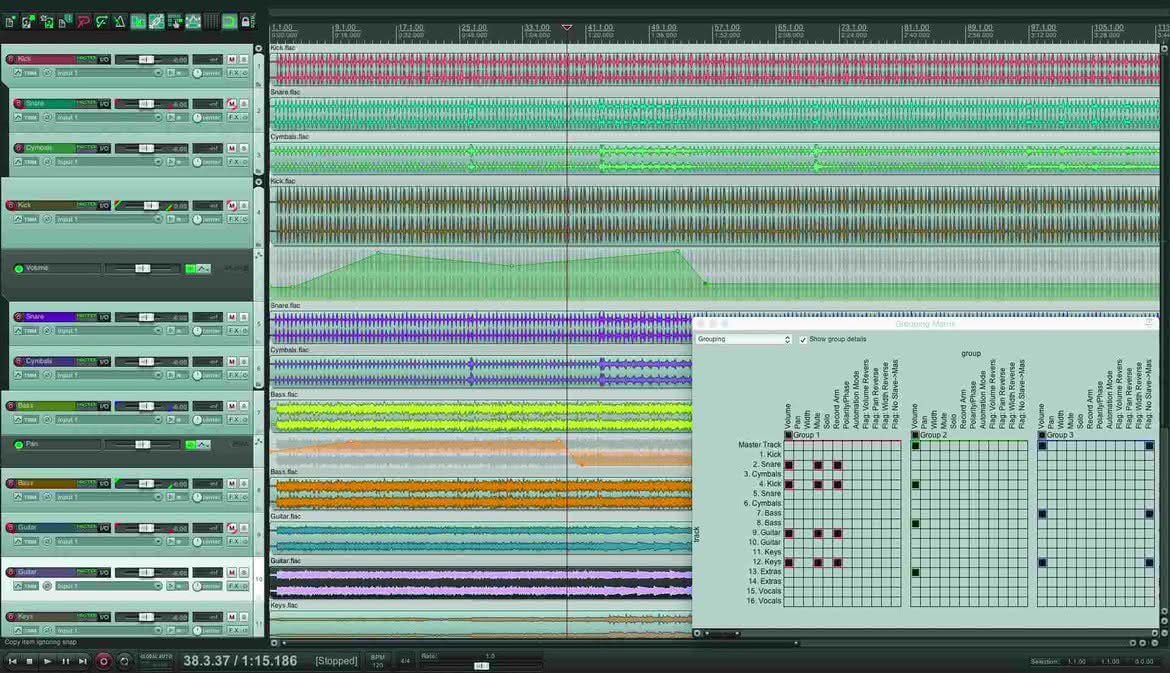Open the FX button on track 1 Kick
This screenshot has width=1170, height=673.
[x=234, y=73]
